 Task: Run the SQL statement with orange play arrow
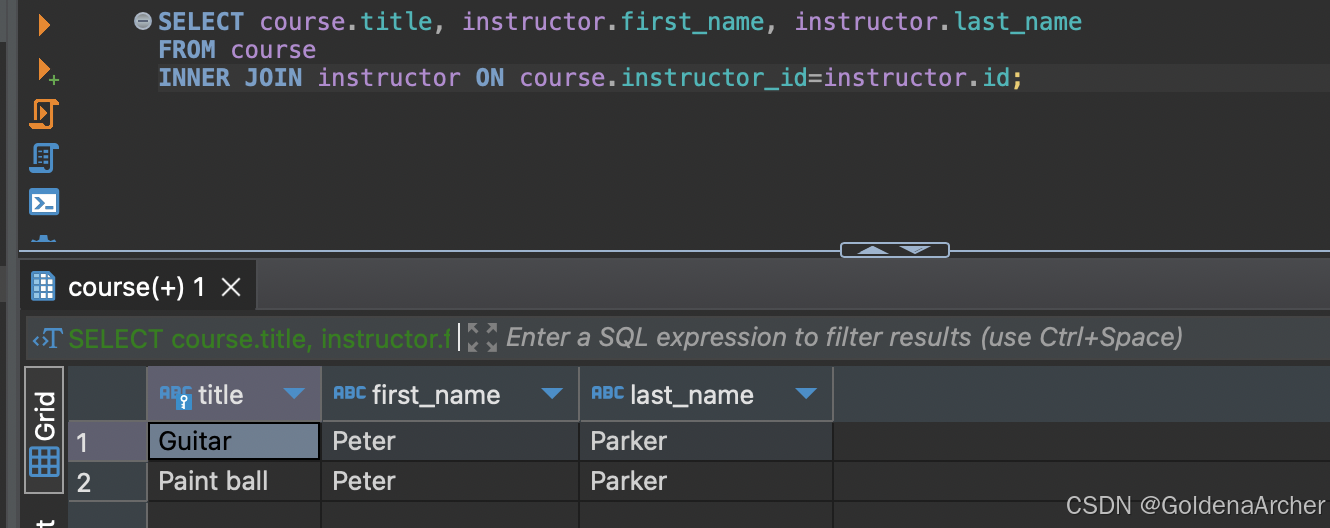[x=44, y=24]
